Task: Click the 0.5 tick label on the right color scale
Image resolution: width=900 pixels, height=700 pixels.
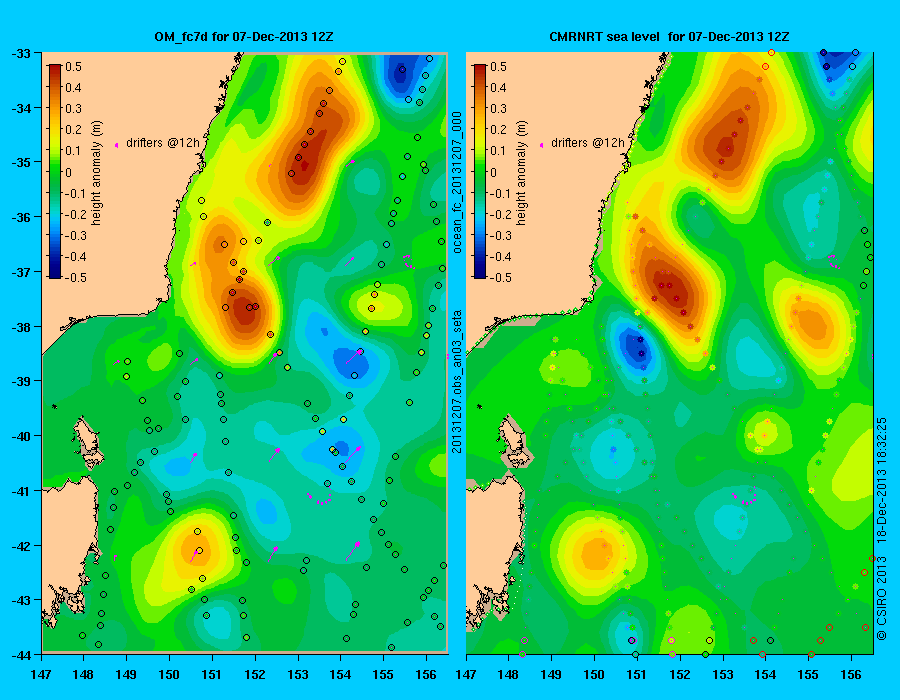Action: coord(498,67)
